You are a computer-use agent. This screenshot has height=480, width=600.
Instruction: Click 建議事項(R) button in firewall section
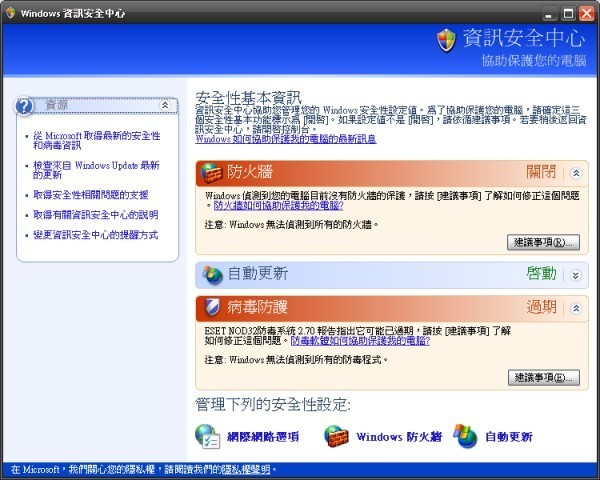tap(543, 242)
